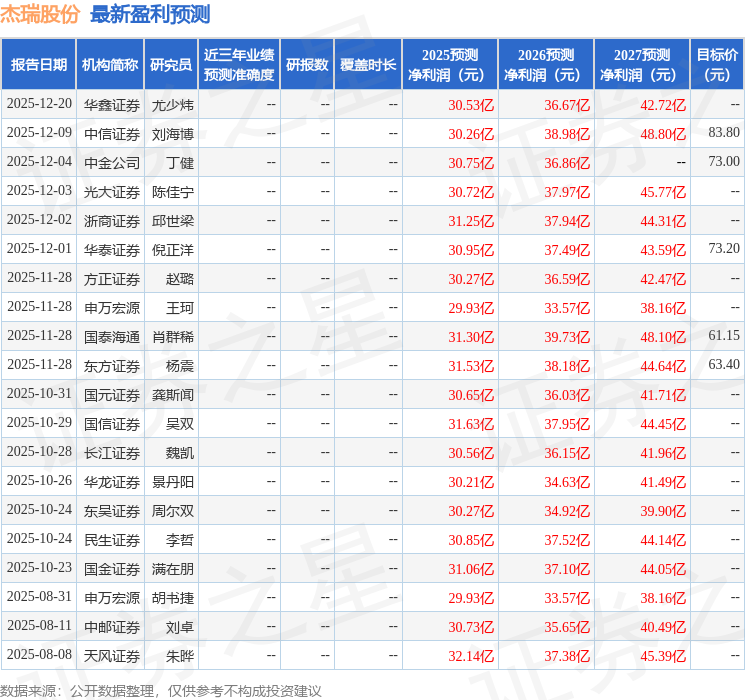Click the 31.63亿 profit value

pyautogui.click(x=471, y=424)
